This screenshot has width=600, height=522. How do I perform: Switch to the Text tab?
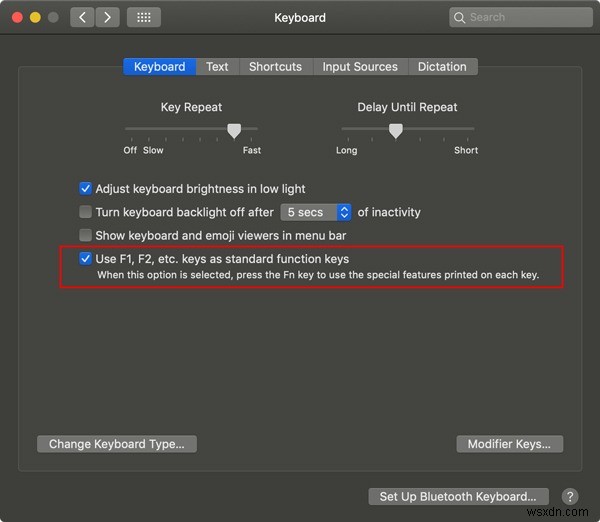point(217,67)
